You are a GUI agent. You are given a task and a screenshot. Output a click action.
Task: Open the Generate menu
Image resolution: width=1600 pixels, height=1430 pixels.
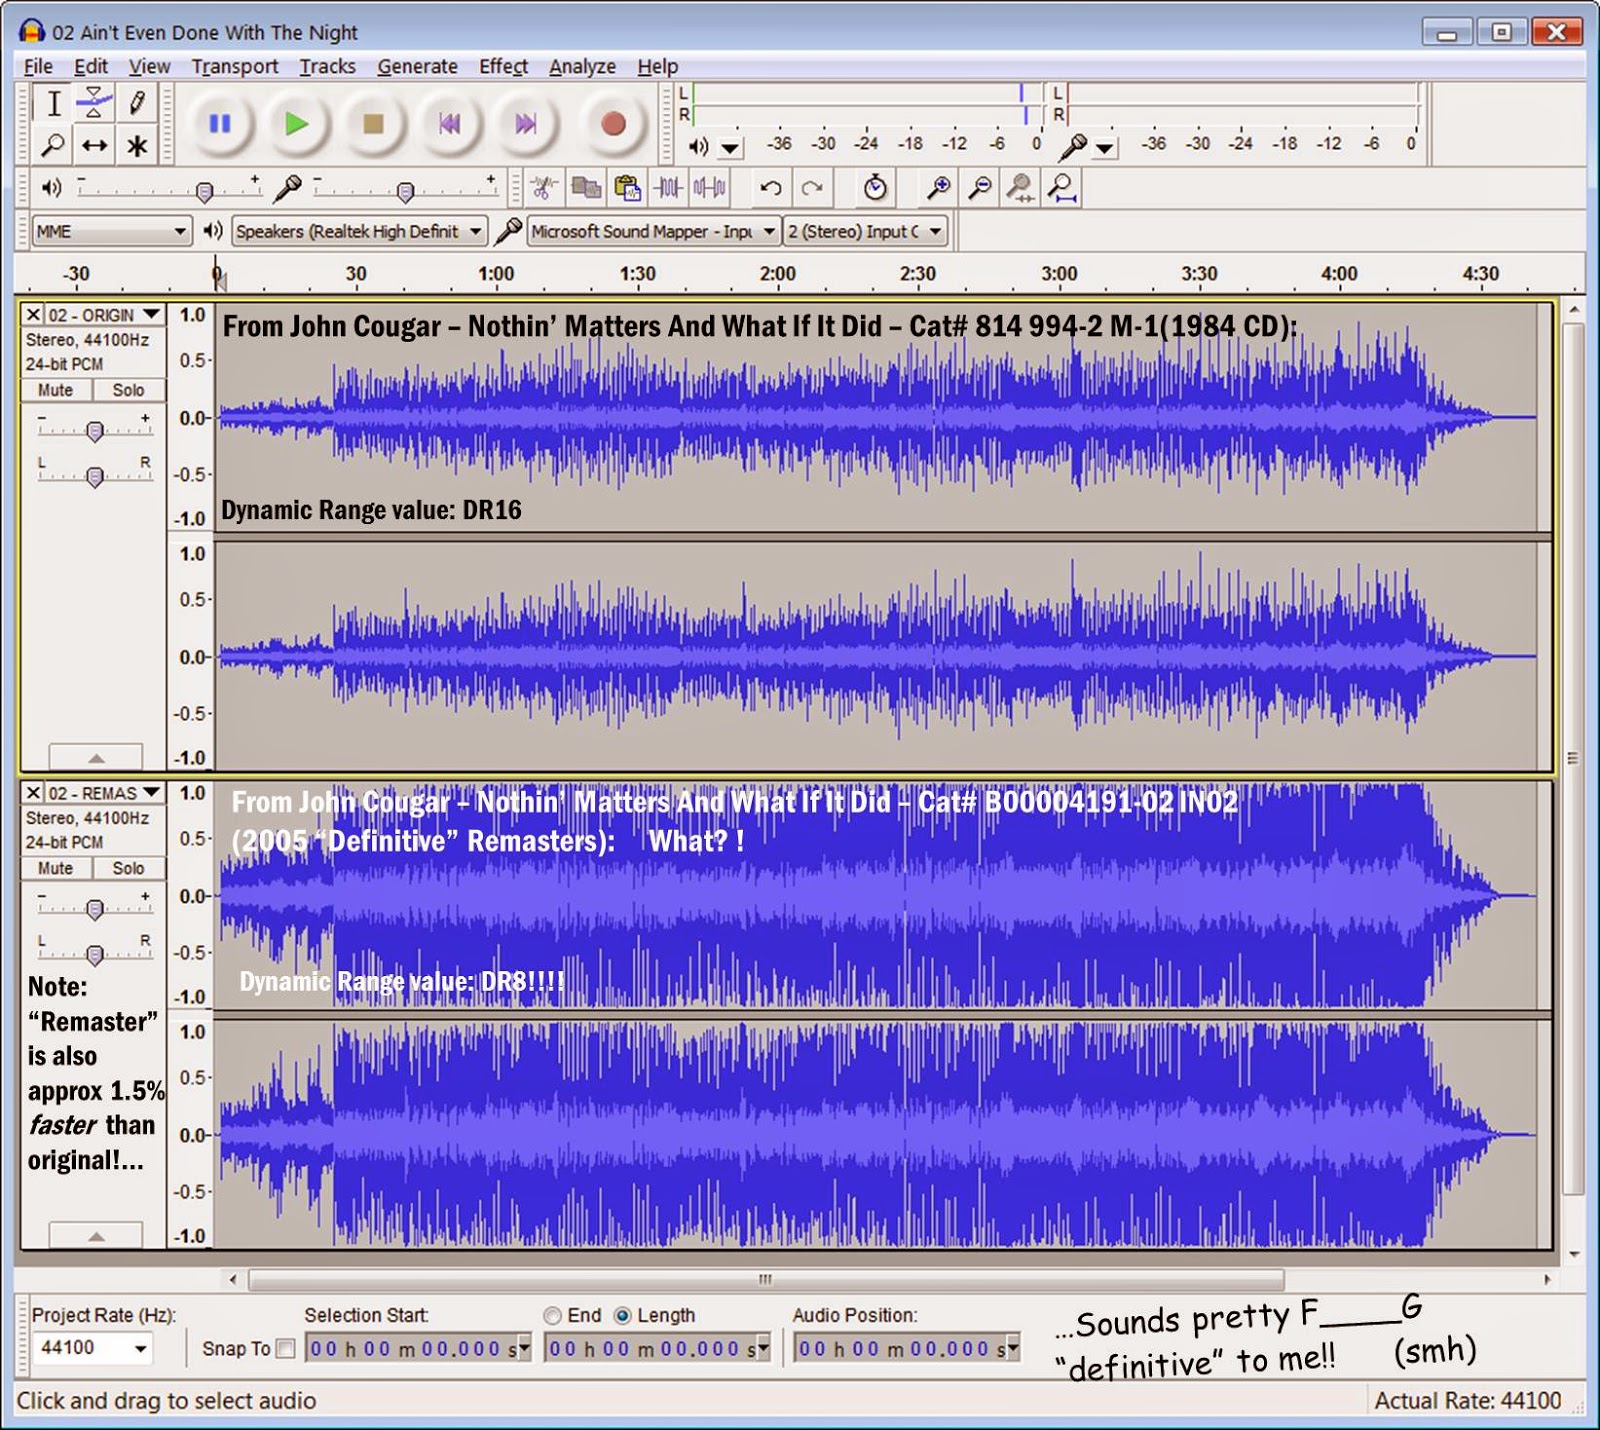417,66
